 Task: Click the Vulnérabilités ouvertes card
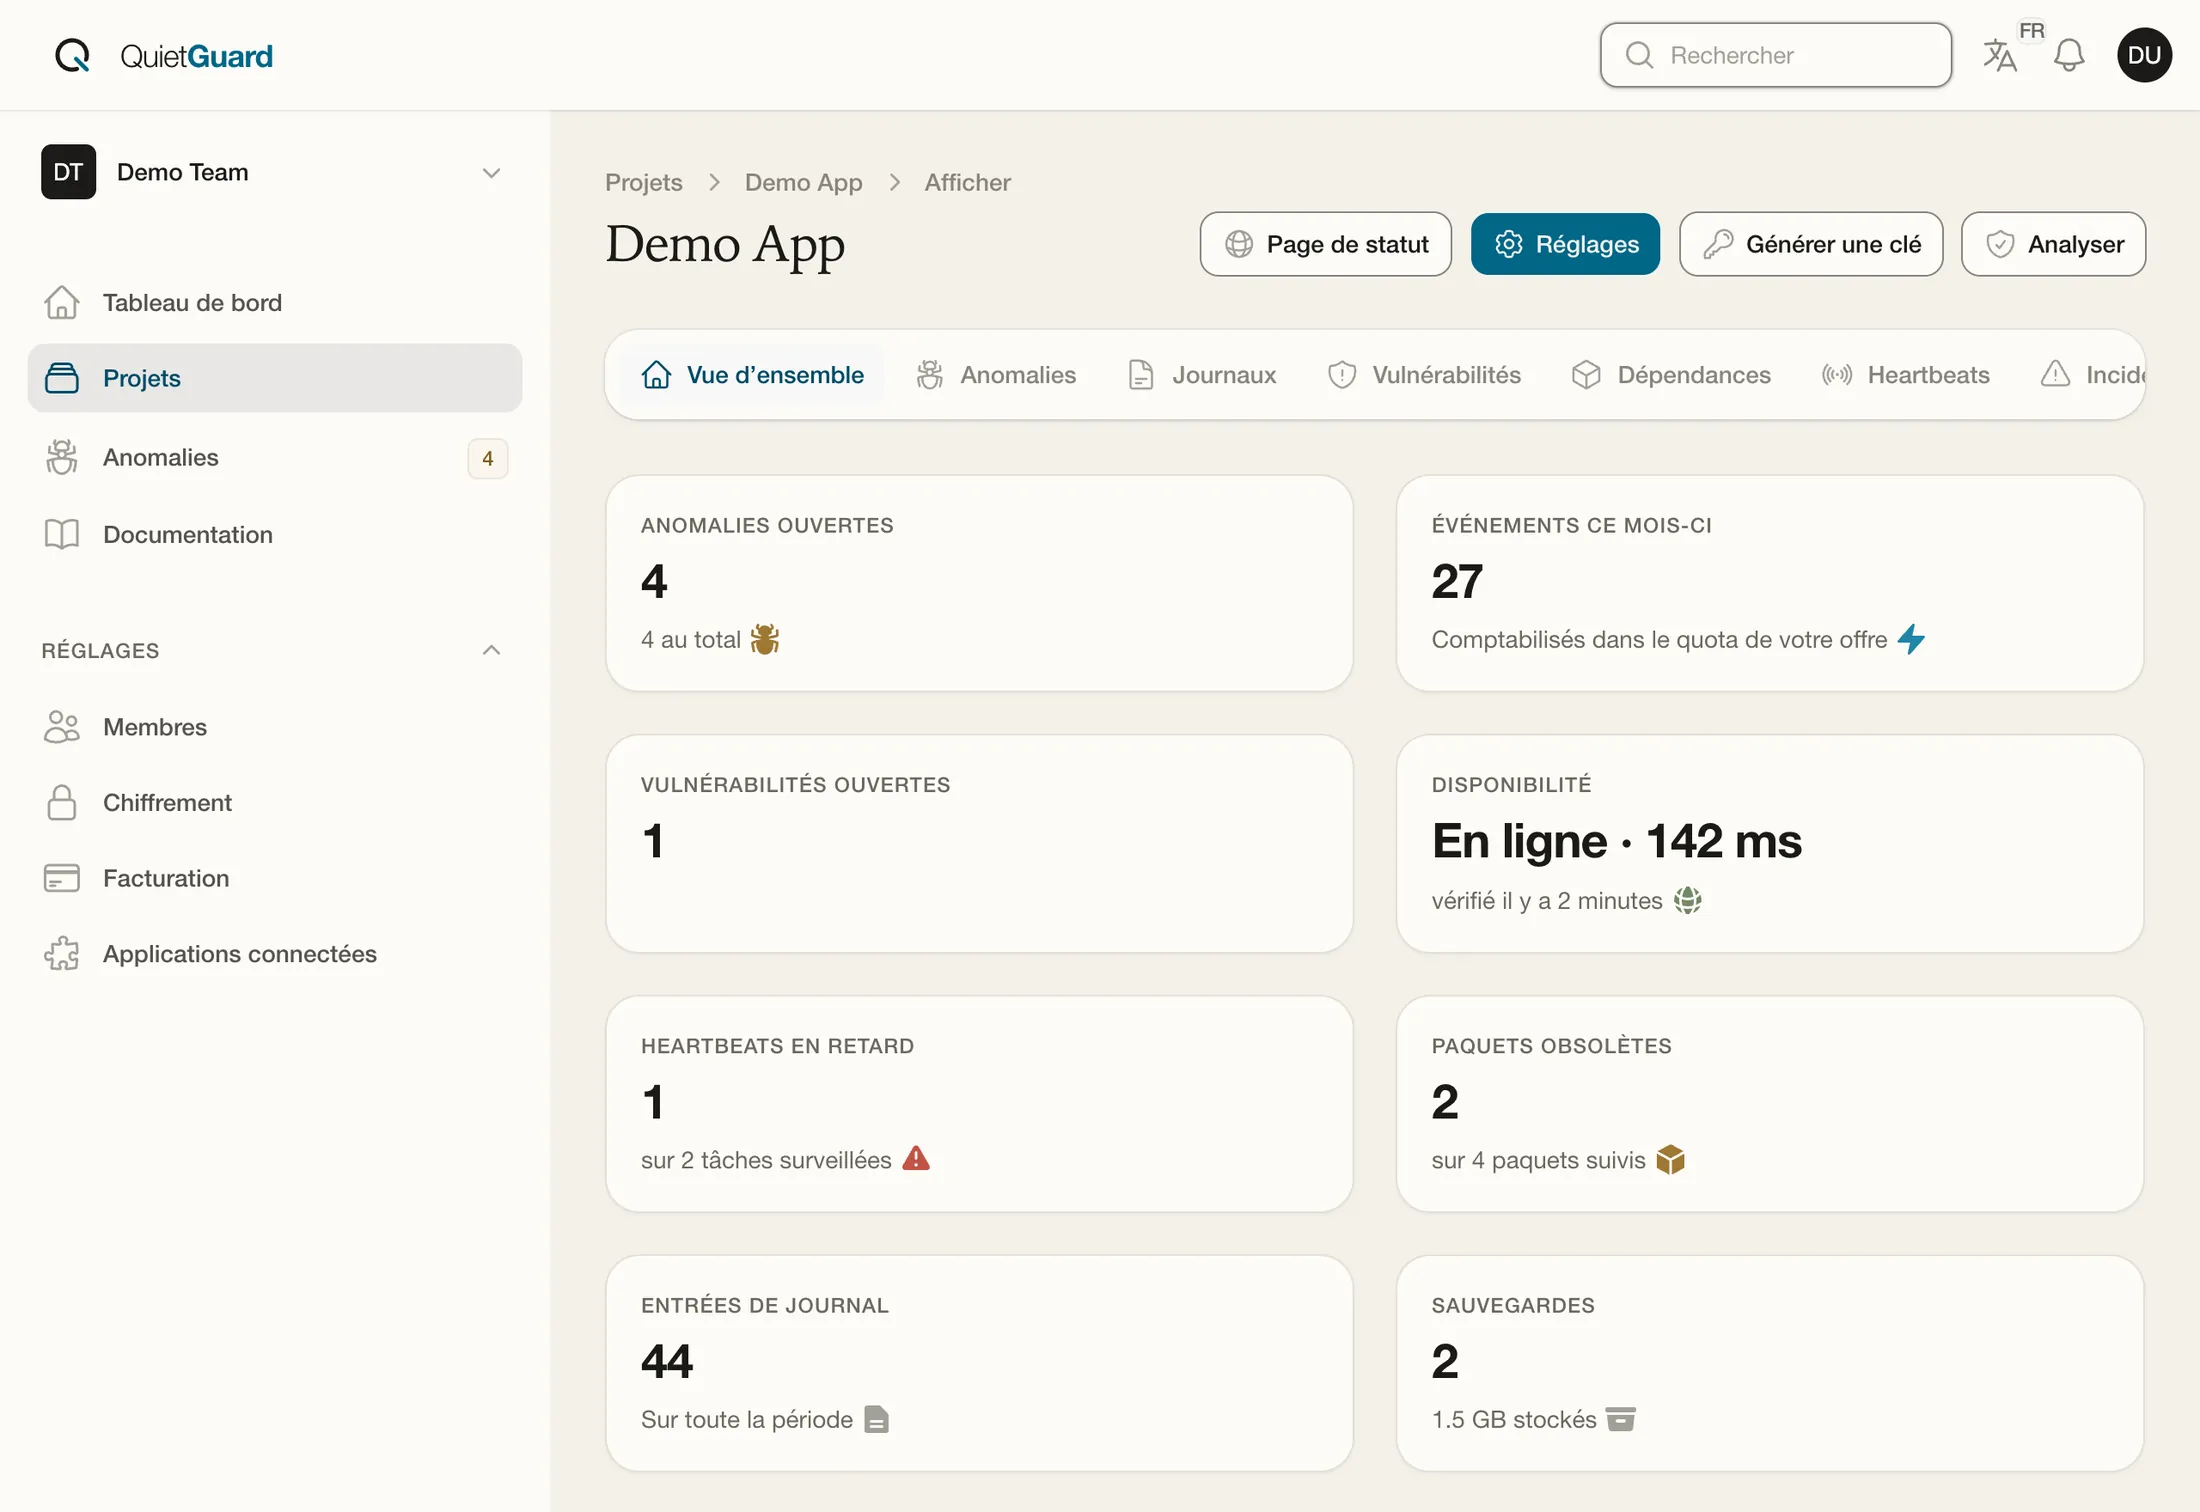pyautogui.click(x=979, y=843)
